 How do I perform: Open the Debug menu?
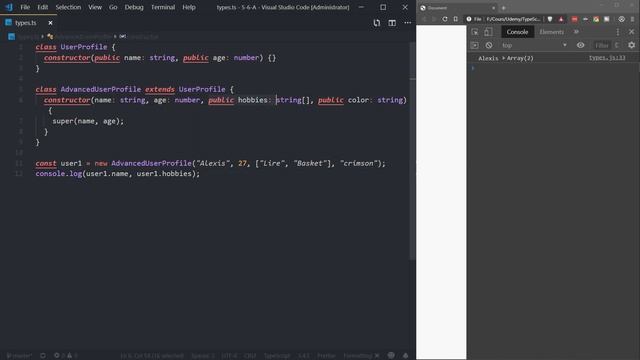[134, 7]
